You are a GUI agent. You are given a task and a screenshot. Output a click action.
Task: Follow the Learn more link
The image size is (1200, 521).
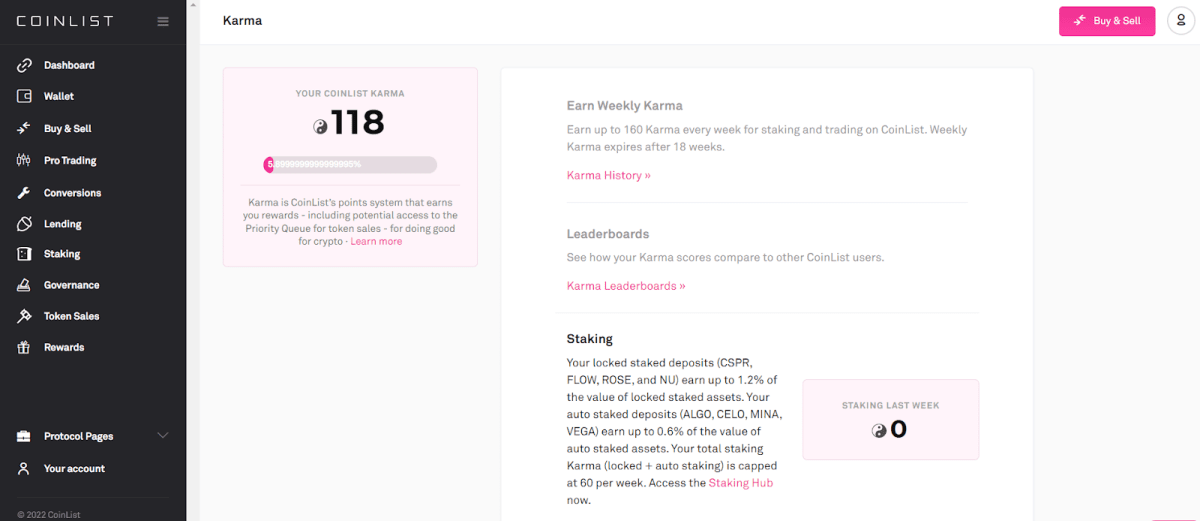coord(376,241)
